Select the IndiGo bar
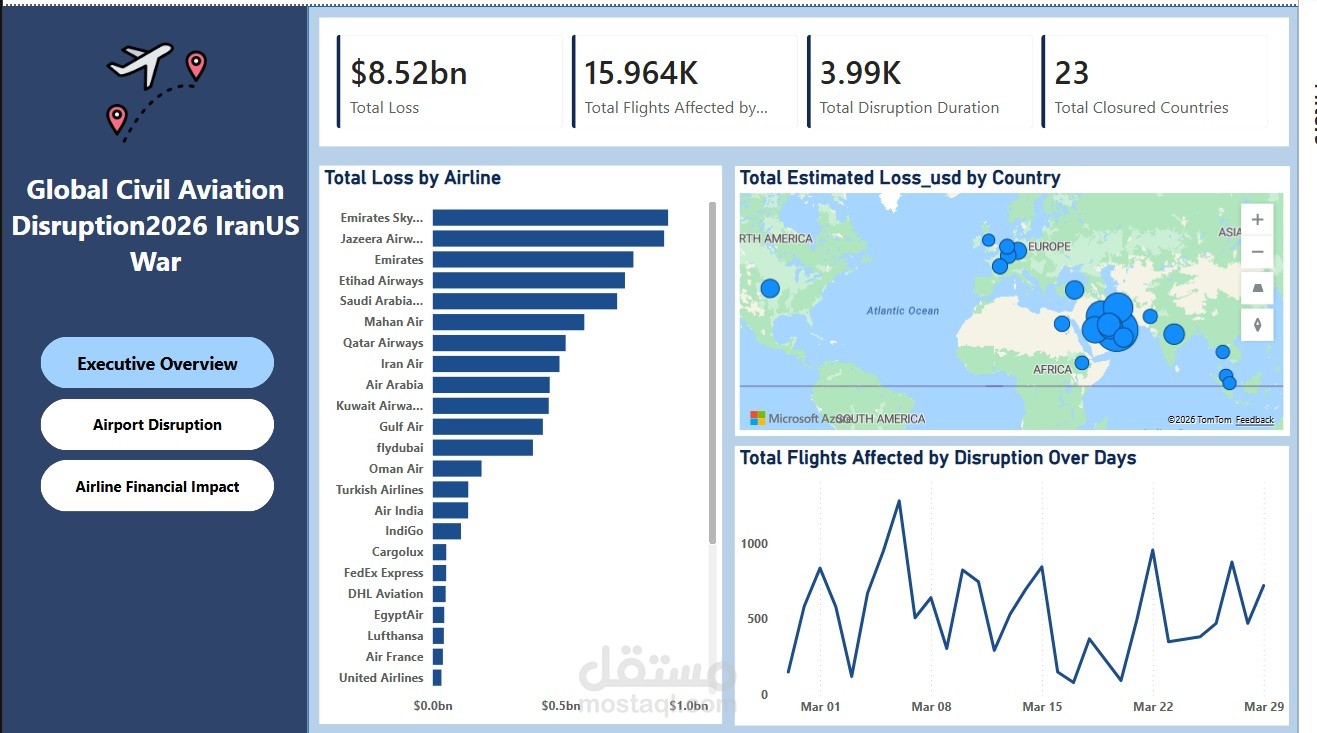 click(447, 532)
